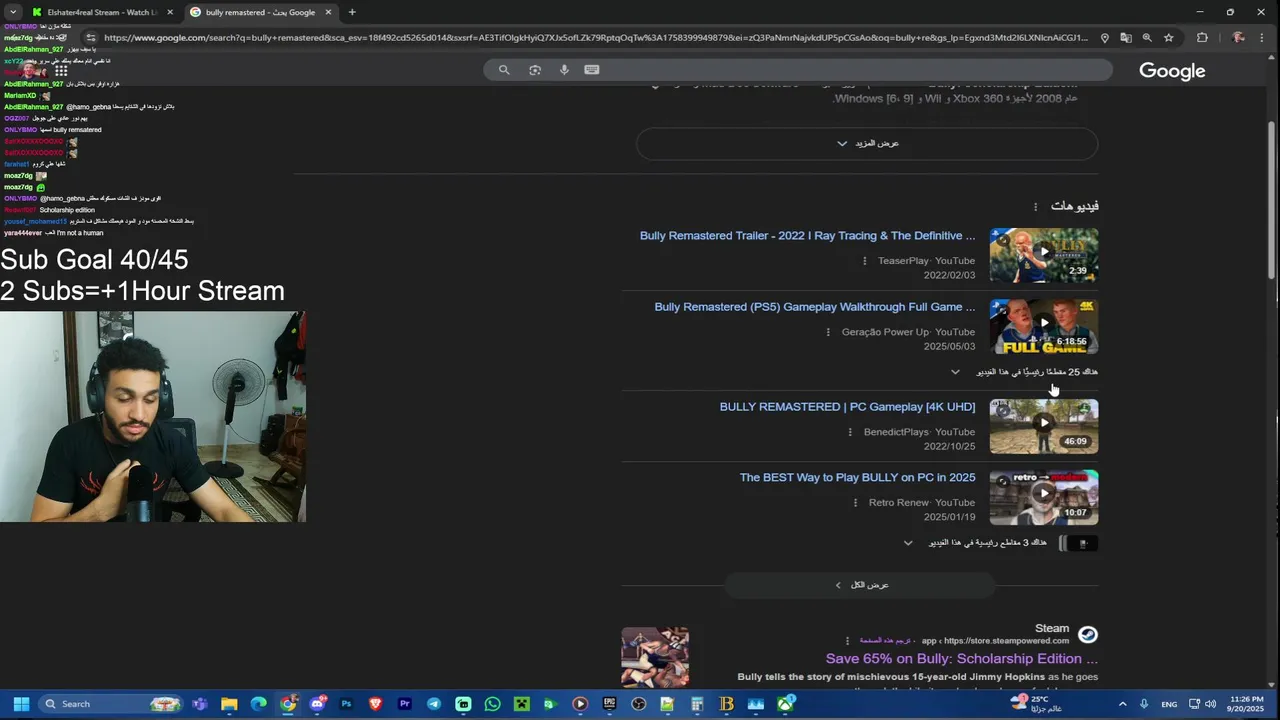Click the location permission icon in address bar
The width and height of the screenshot is (1280, 720).
tap(1104, 38)
